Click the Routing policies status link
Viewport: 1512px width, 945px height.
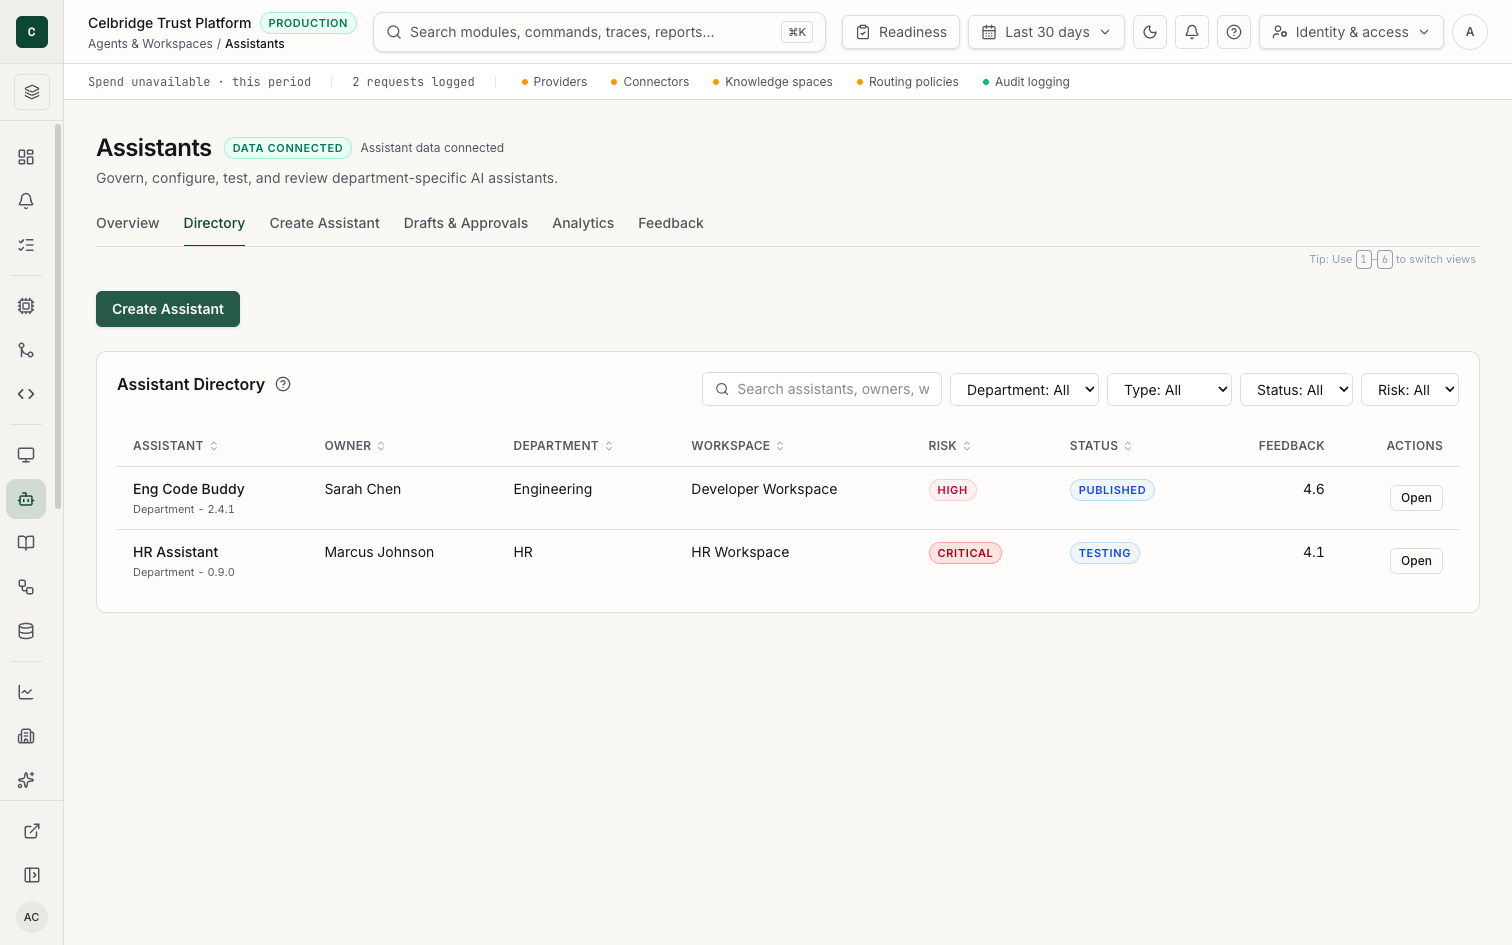click(907, 82)
